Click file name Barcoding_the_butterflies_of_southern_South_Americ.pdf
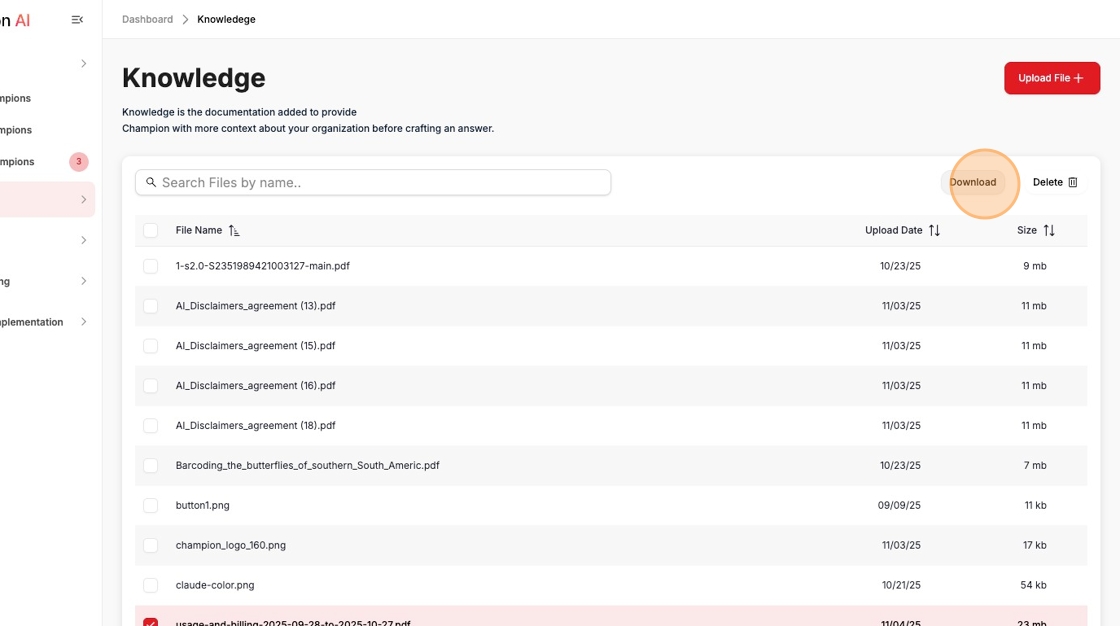This screenshot has width=1120, height=626. [307, 465]
